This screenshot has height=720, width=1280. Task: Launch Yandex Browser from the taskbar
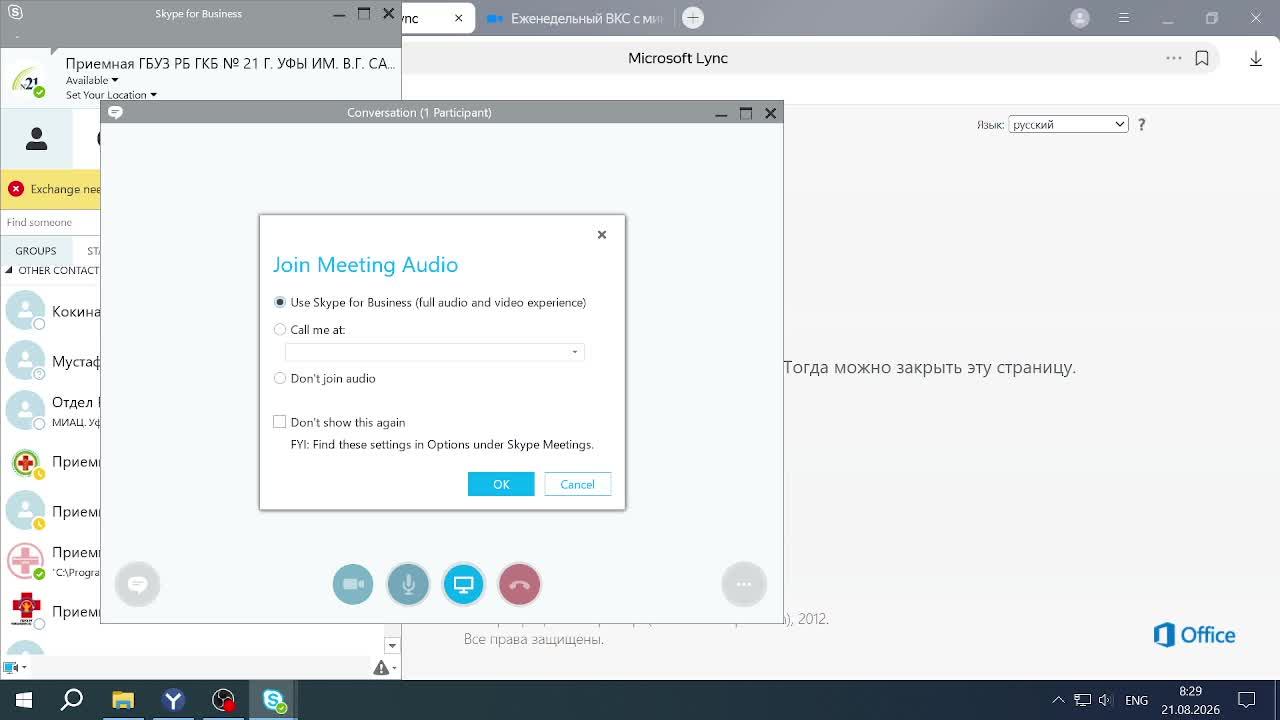[174, 700]
